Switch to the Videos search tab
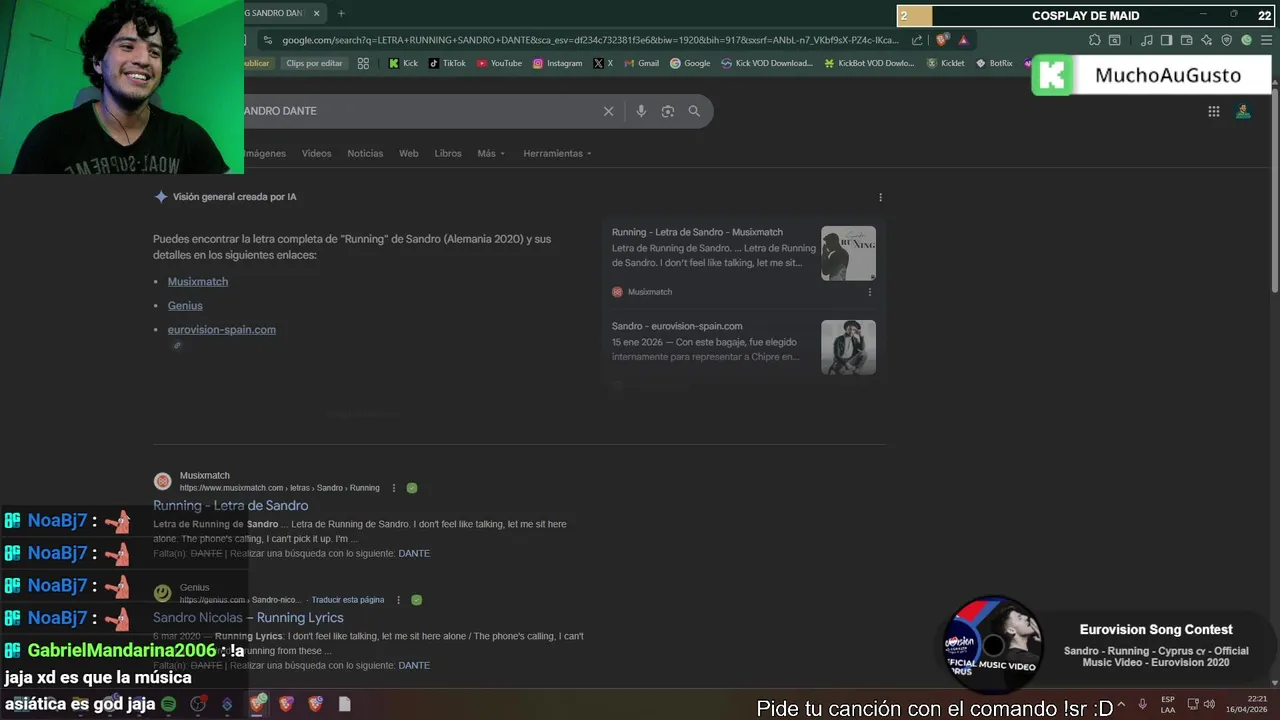1280x720 pixels. (x=316, y=154)
